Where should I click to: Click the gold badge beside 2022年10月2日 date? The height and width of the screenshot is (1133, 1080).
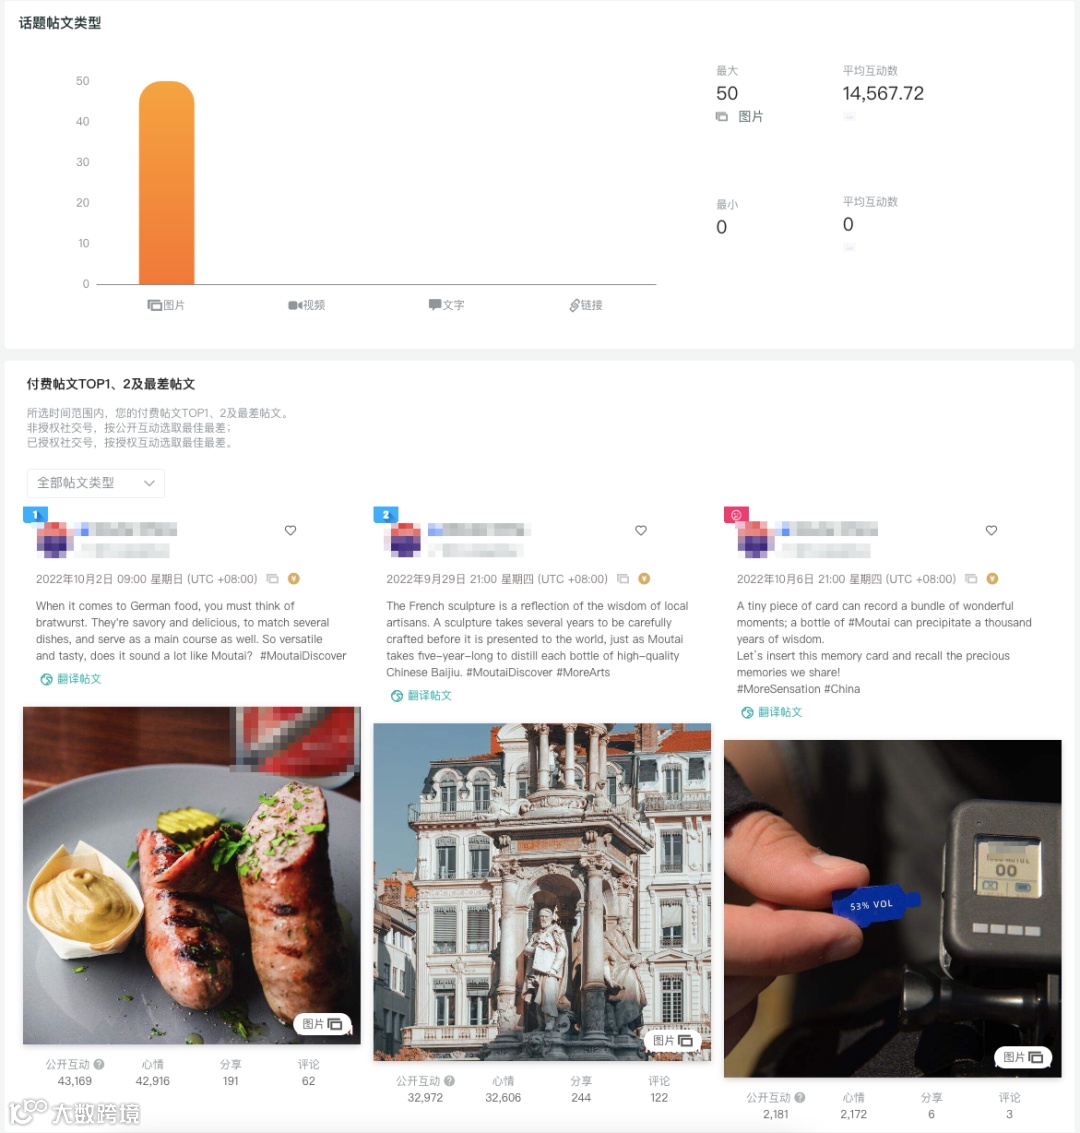293,579
